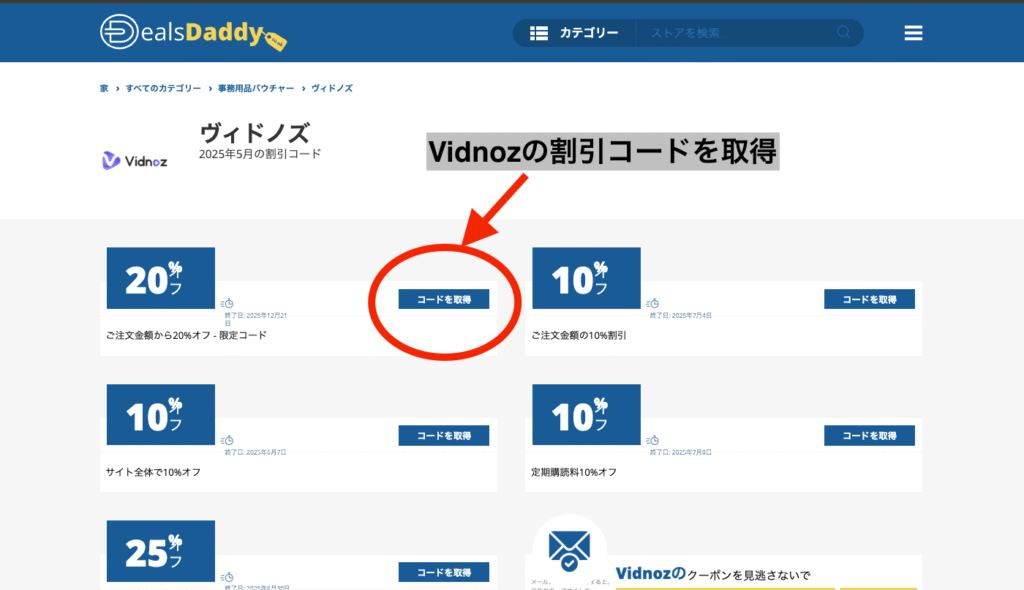Click the search magnifier icon
The width and height of the screenshot is (1024, 590).
pyautogui.click(x=843, y=32)
